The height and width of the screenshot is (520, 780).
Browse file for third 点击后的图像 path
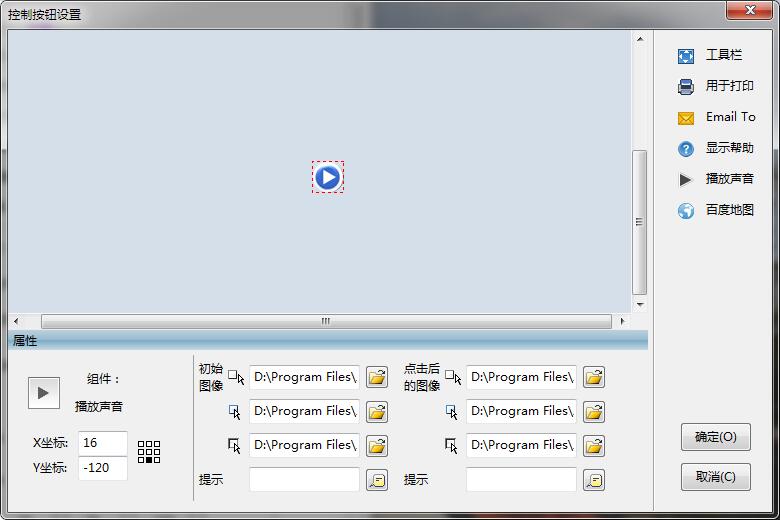(x=594, y=445)
